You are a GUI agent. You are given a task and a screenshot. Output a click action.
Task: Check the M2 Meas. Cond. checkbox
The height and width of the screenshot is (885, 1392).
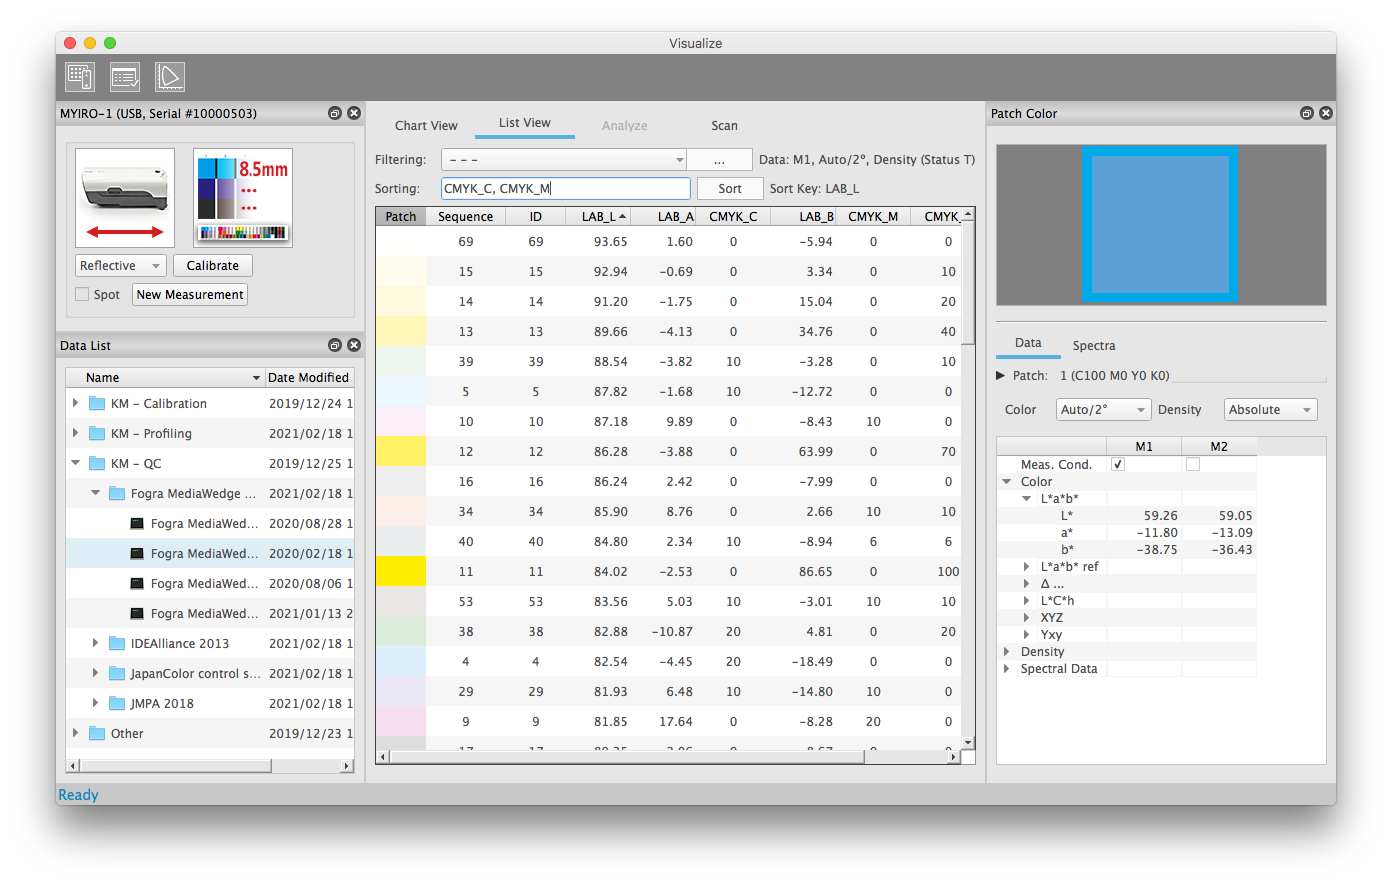point(1192,465)
